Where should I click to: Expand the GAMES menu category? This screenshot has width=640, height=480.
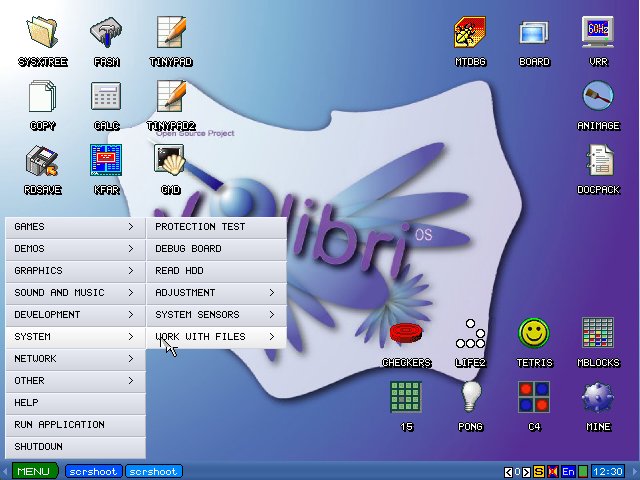75,227
